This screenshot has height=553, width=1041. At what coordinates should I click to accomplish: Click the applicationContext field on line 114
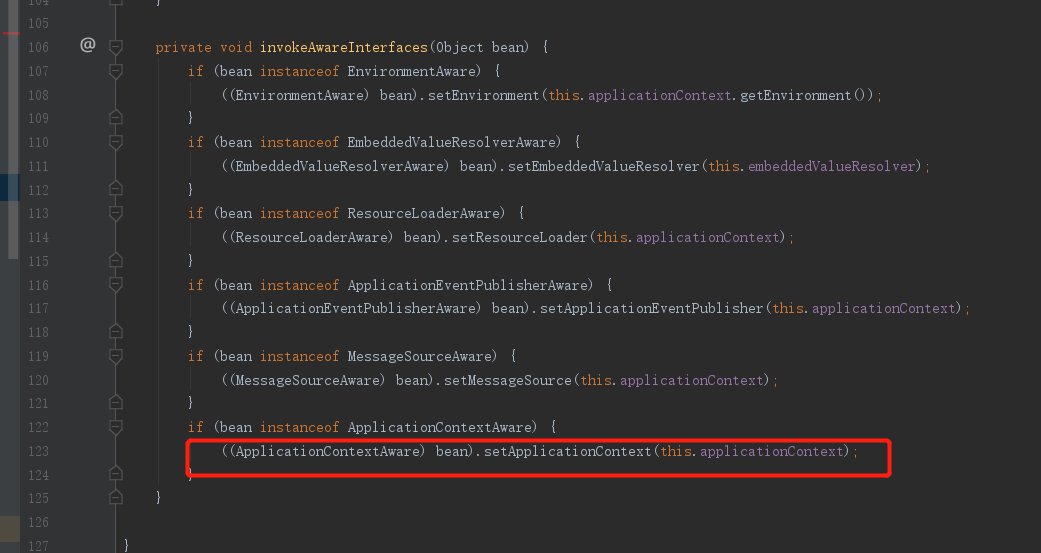pyautogui.click(x=708, y=237)
